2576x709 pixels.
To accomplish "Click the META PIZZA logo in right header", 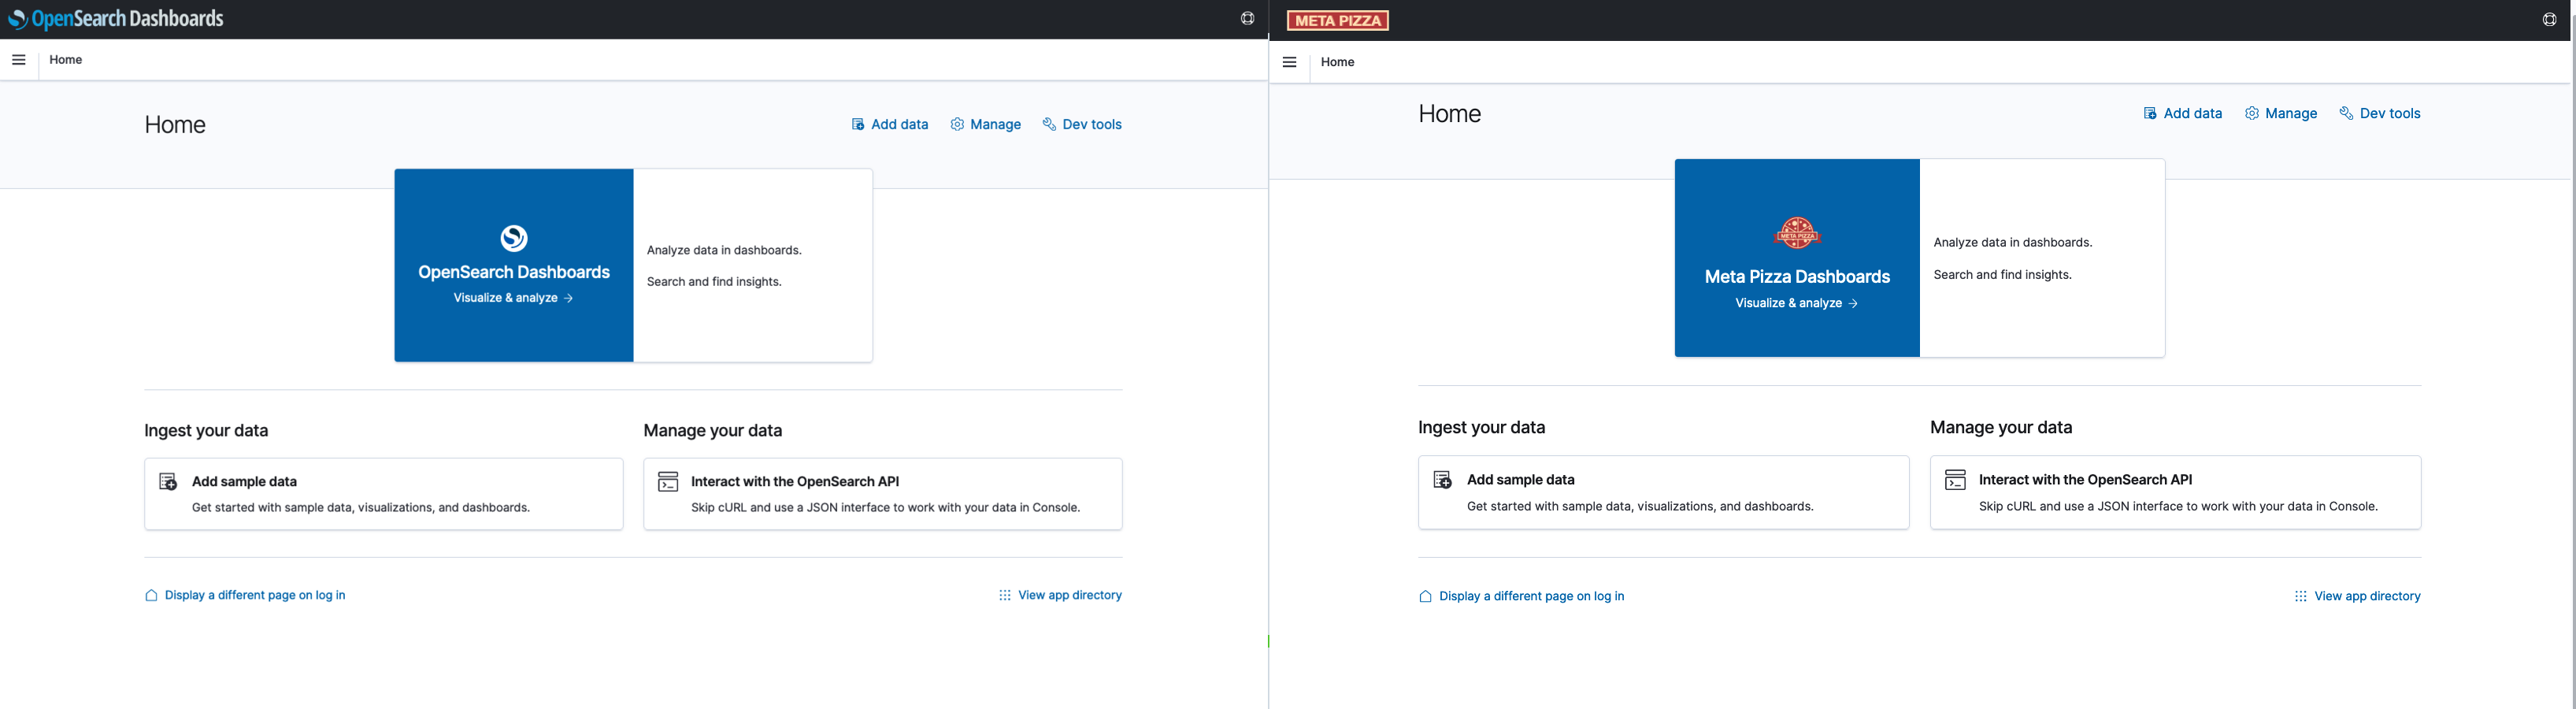I will point(1337,20).
